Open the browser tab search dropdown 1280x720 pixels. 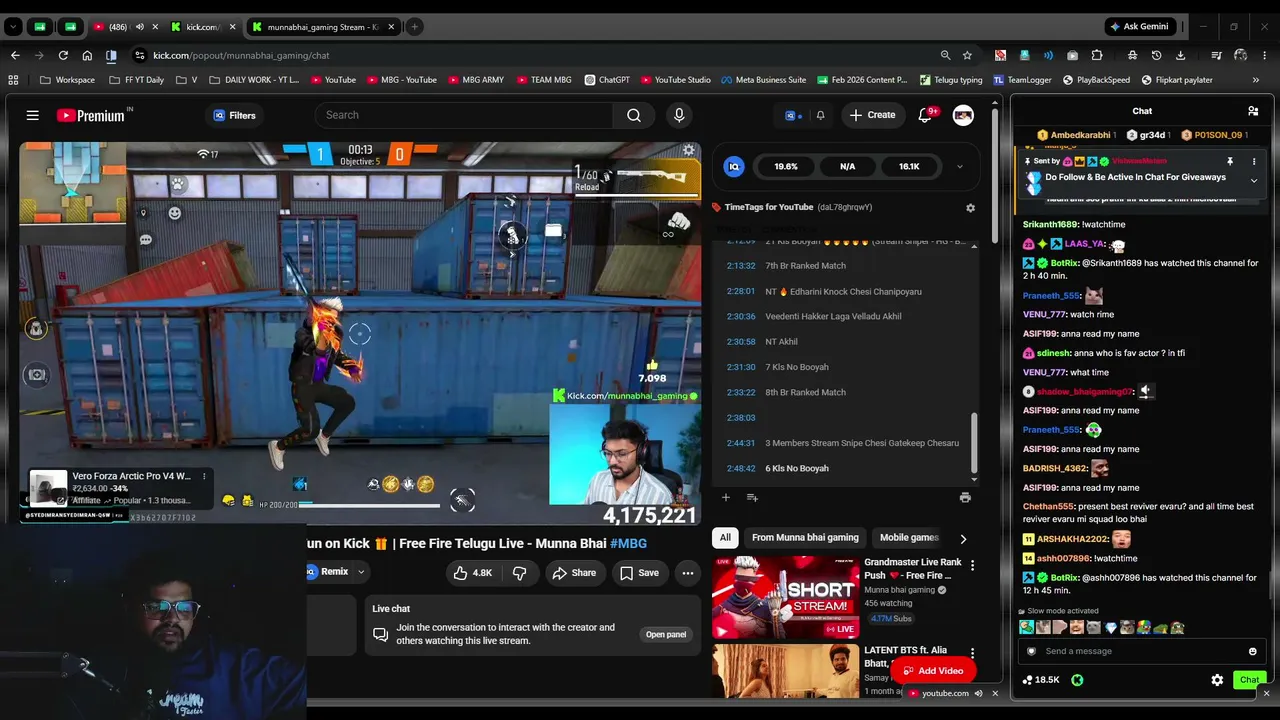(x=13, y=27)
